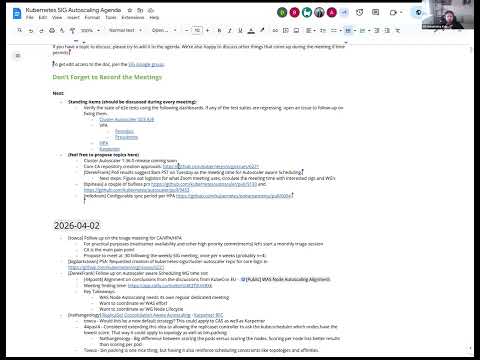Open the checklist dropdown

(336, 30)
